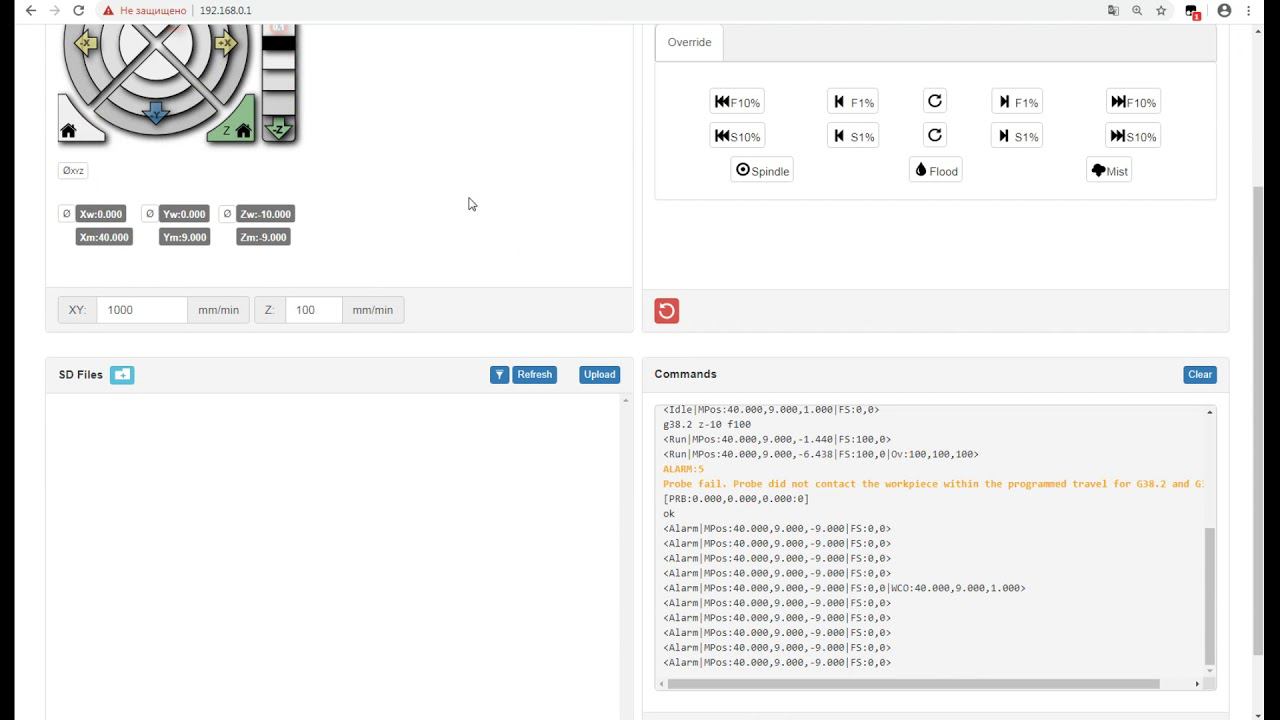Click the 'Probe fail' message line
The width and height of the screenshot is (1280, 720).
pos(933,484)
